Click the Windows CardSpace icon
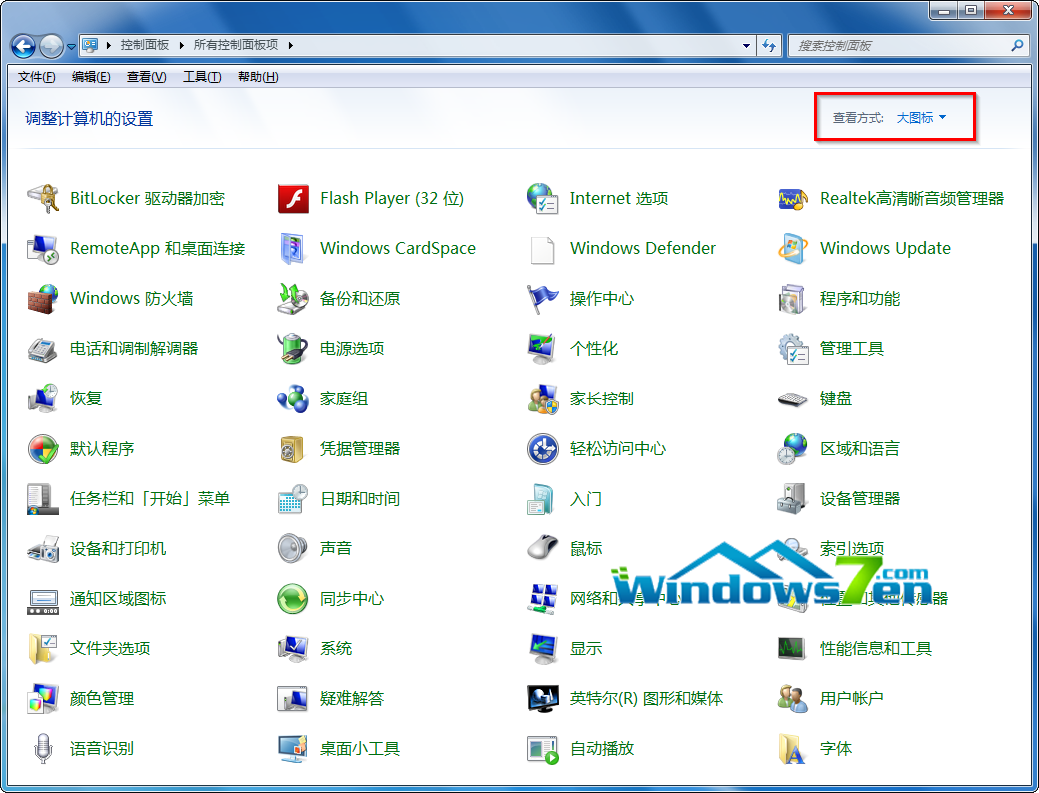Viewport: 1039px width, 793px height. tap(292, 248)
